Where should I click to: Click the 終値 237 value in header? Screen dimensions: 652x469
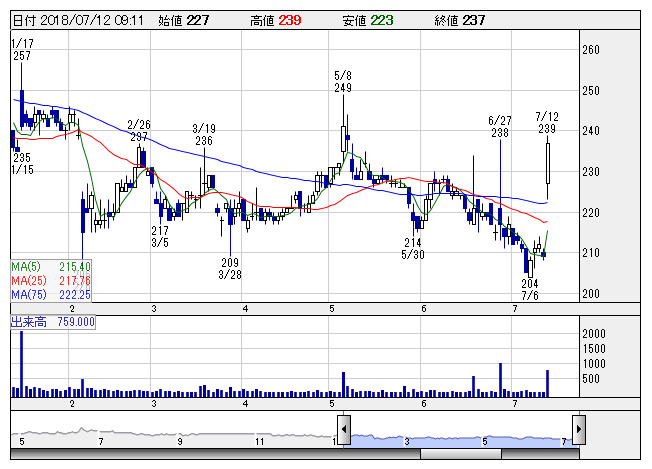[x=447, y=19]
